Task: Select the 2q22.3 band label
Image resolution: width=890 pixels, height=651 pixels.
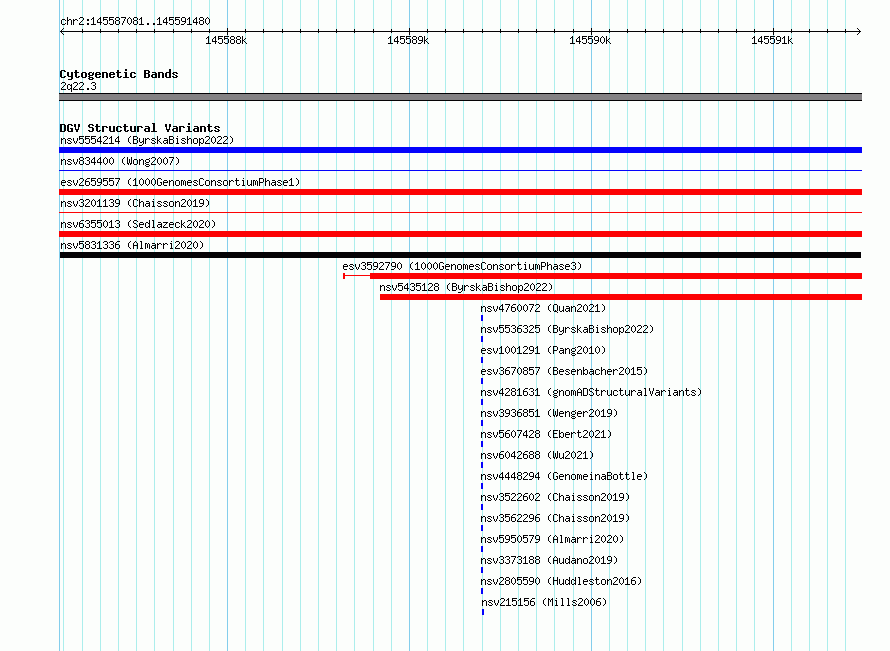Action: (x=78, y=86)
